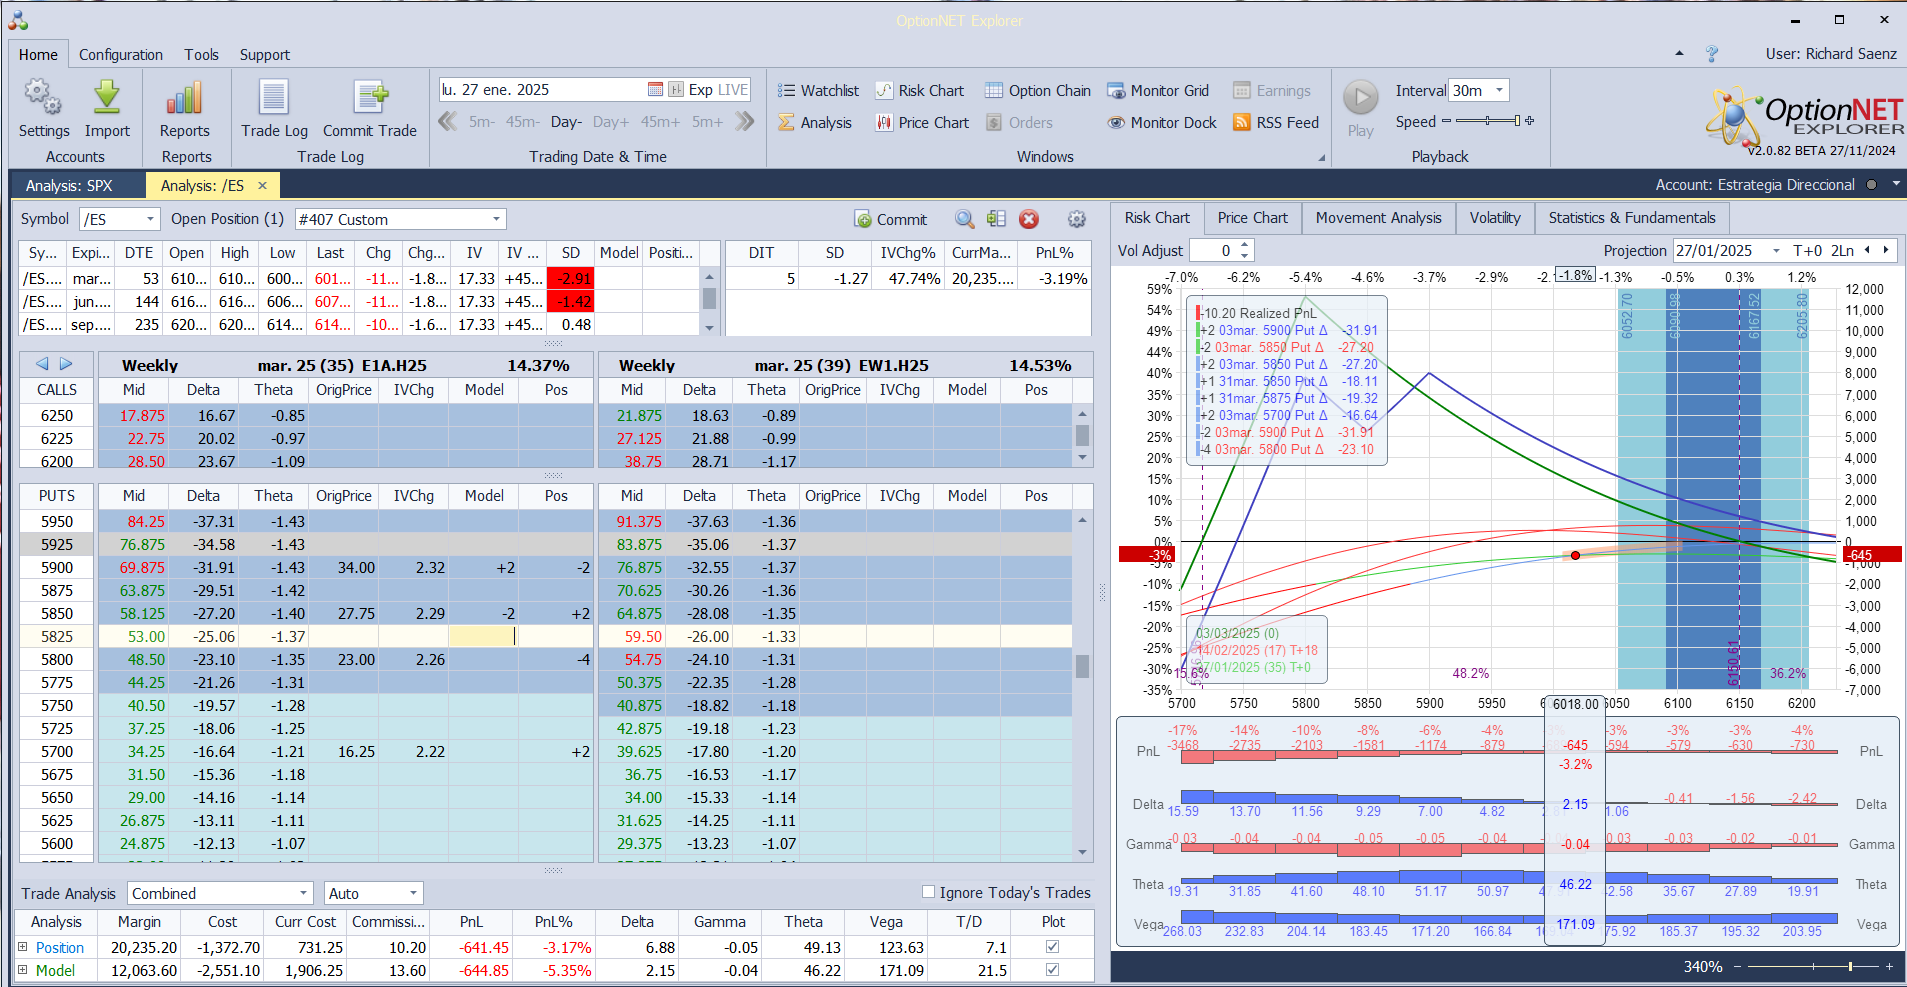Open the RSS Feed window

click(x=1276, y=123)
